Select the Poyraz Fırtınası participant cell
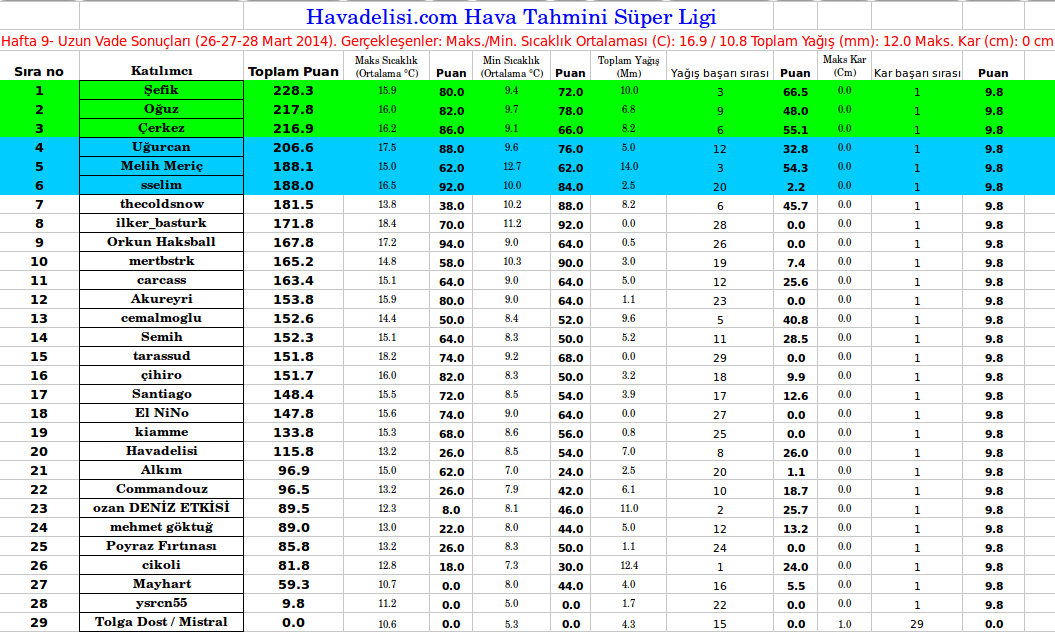 coord(161,546)
